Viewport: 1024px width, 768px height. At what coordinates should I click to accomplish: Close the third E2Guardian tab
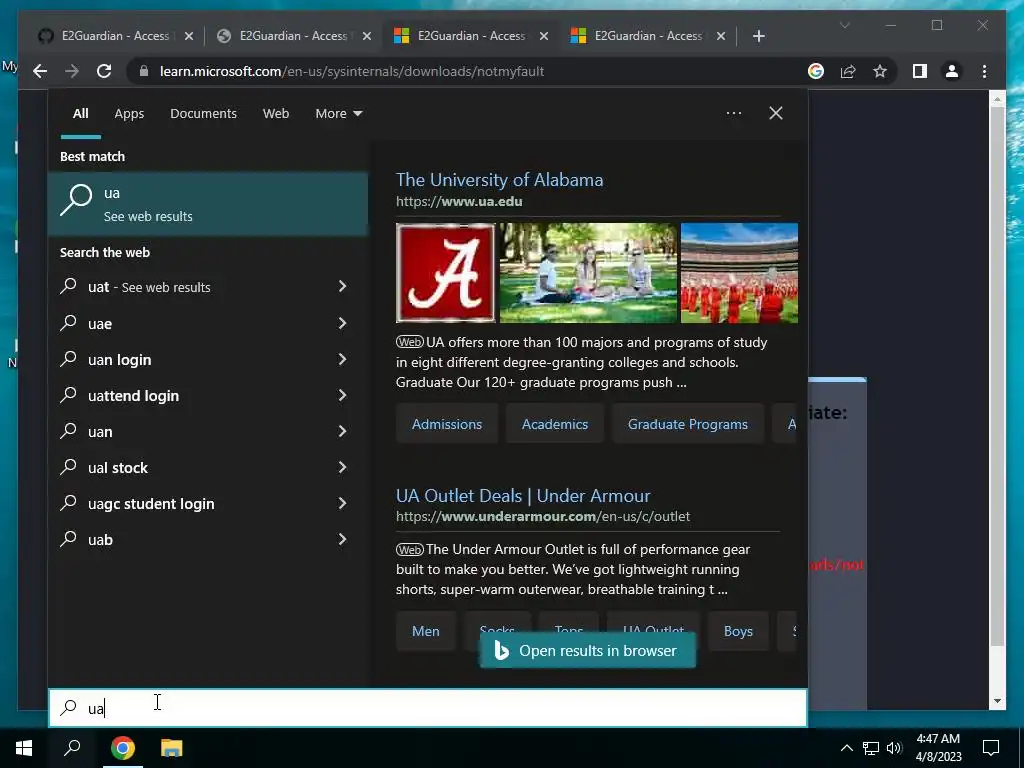543,36
